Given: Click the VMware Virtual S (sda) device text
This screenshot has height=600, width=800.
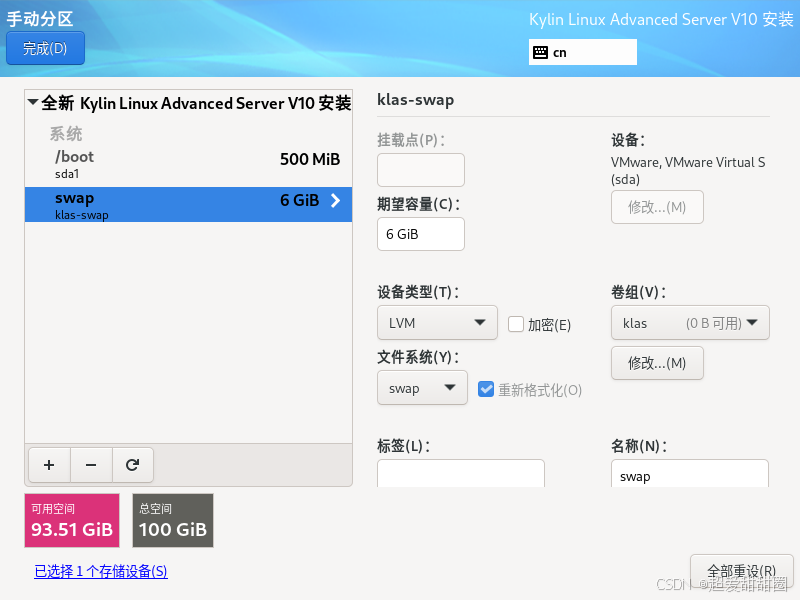Looking at the screenshot, I should [x=688, y=170].
